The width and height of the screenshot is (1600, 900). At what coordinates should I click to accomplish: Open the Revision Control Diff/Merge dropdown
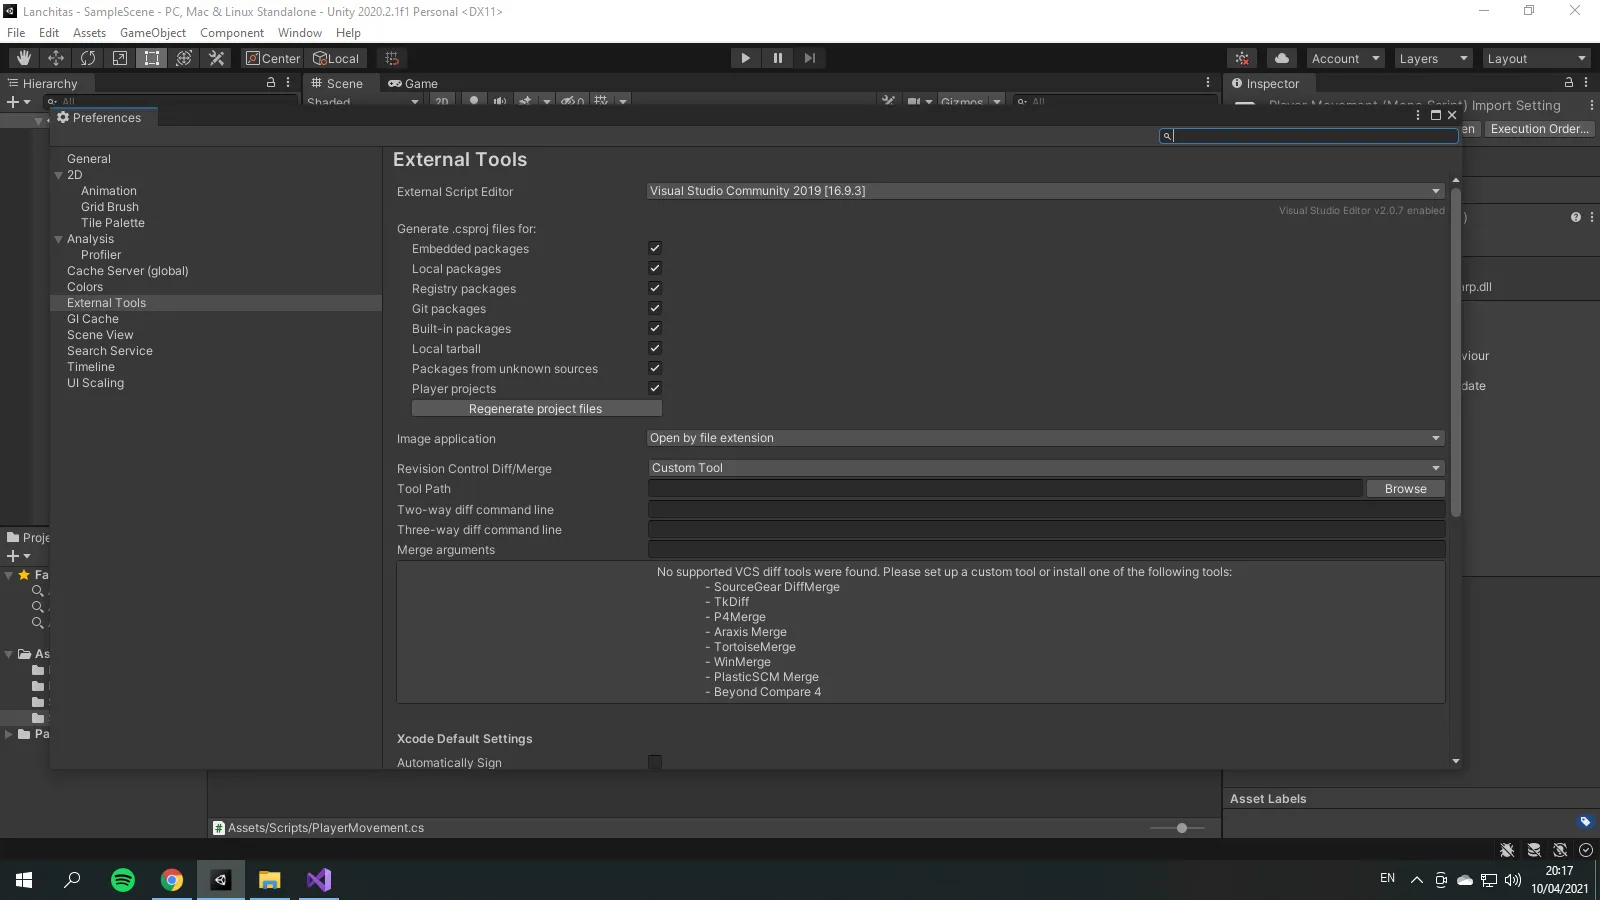pyautogui.click(x=1046, y=468)
